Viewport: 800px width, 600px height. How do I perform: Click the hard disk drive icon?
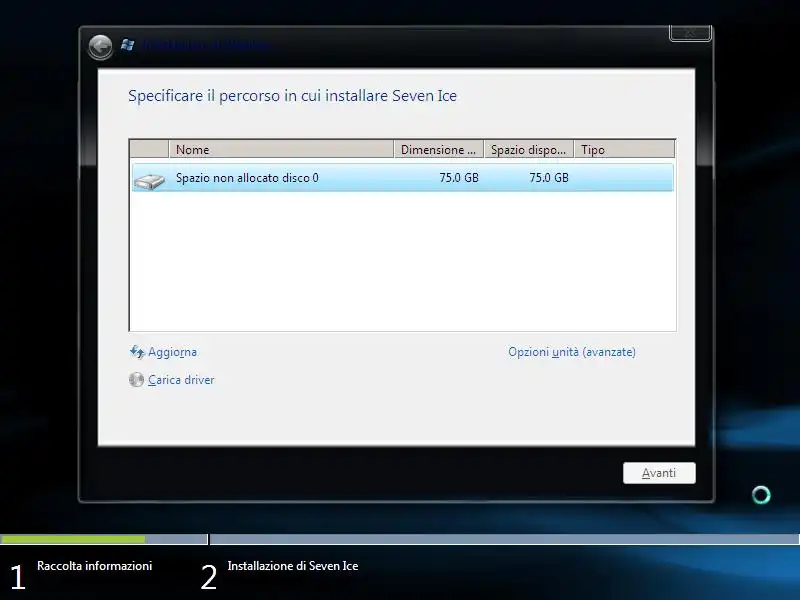pos(149,181)
